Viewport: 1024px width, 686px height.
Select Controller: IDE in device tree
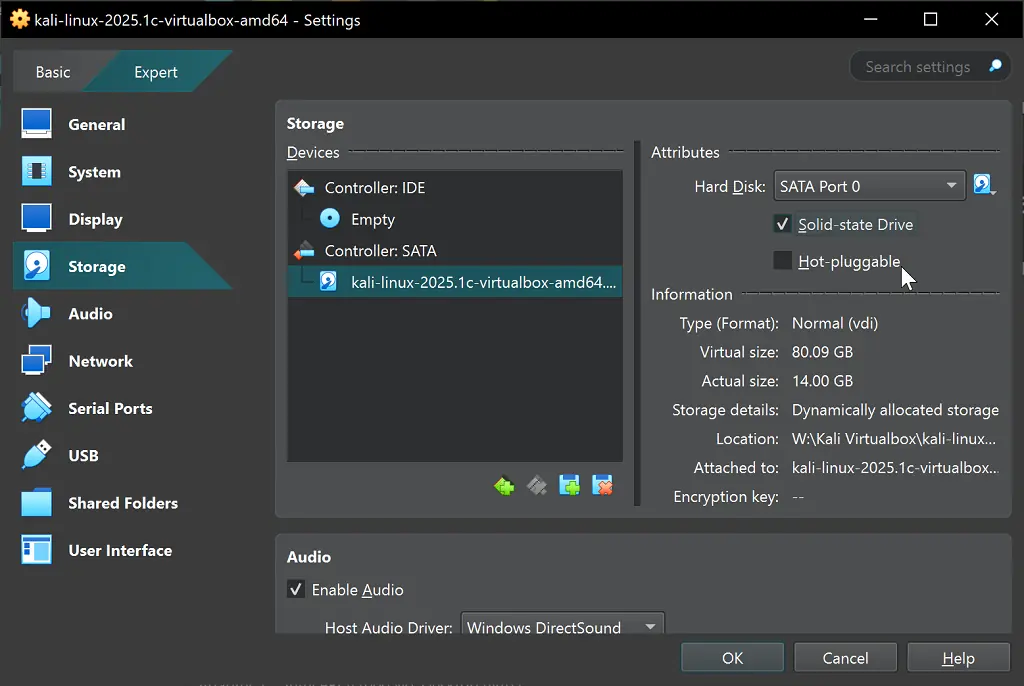455,188
